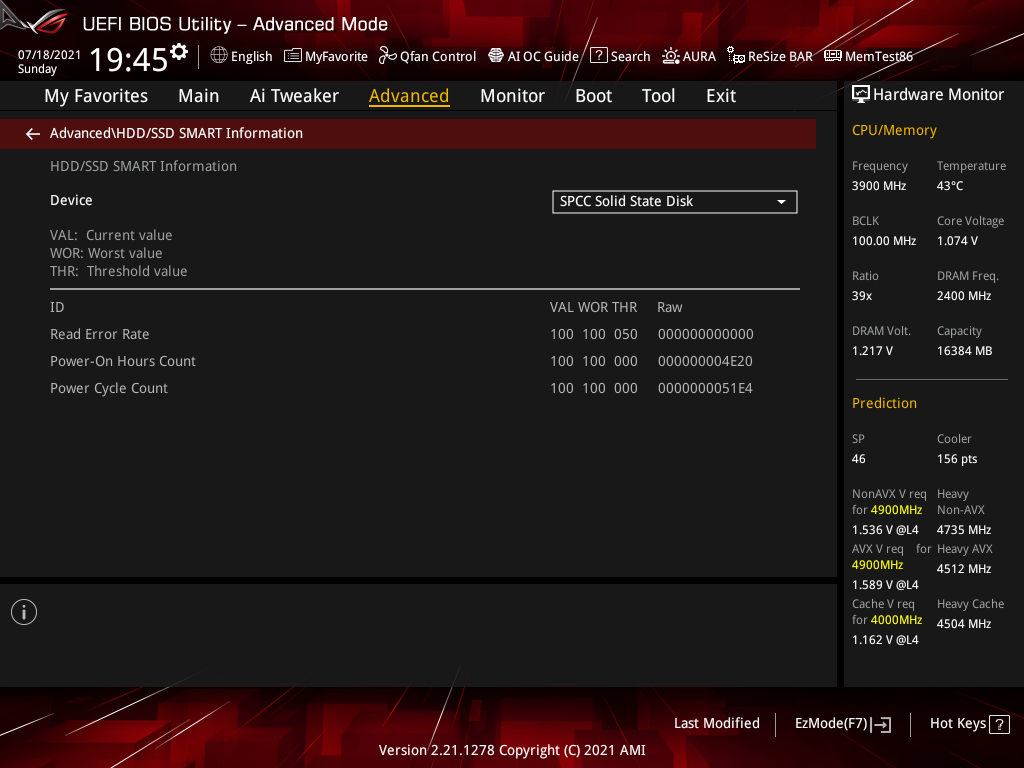
Task: Switch to the Monitor tab
Action: point(512,95)
